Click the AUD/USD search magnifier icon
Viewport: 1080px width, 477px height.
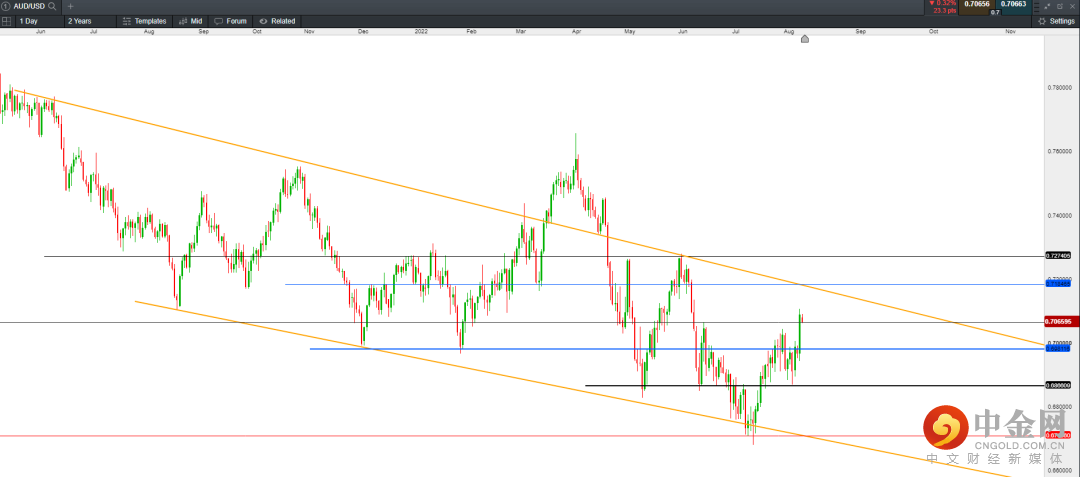52,6
